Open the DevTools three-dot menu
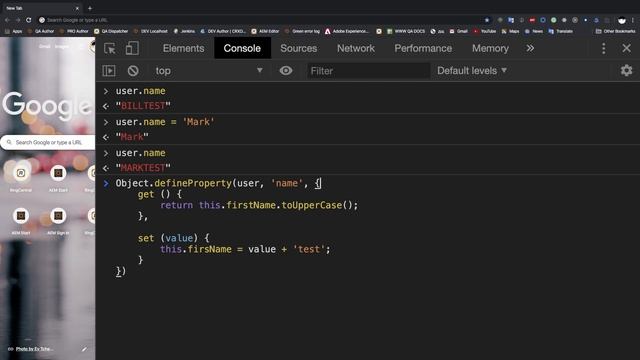Image resolution: width=640 pixels, height=360 pixels. pos(604,48)
